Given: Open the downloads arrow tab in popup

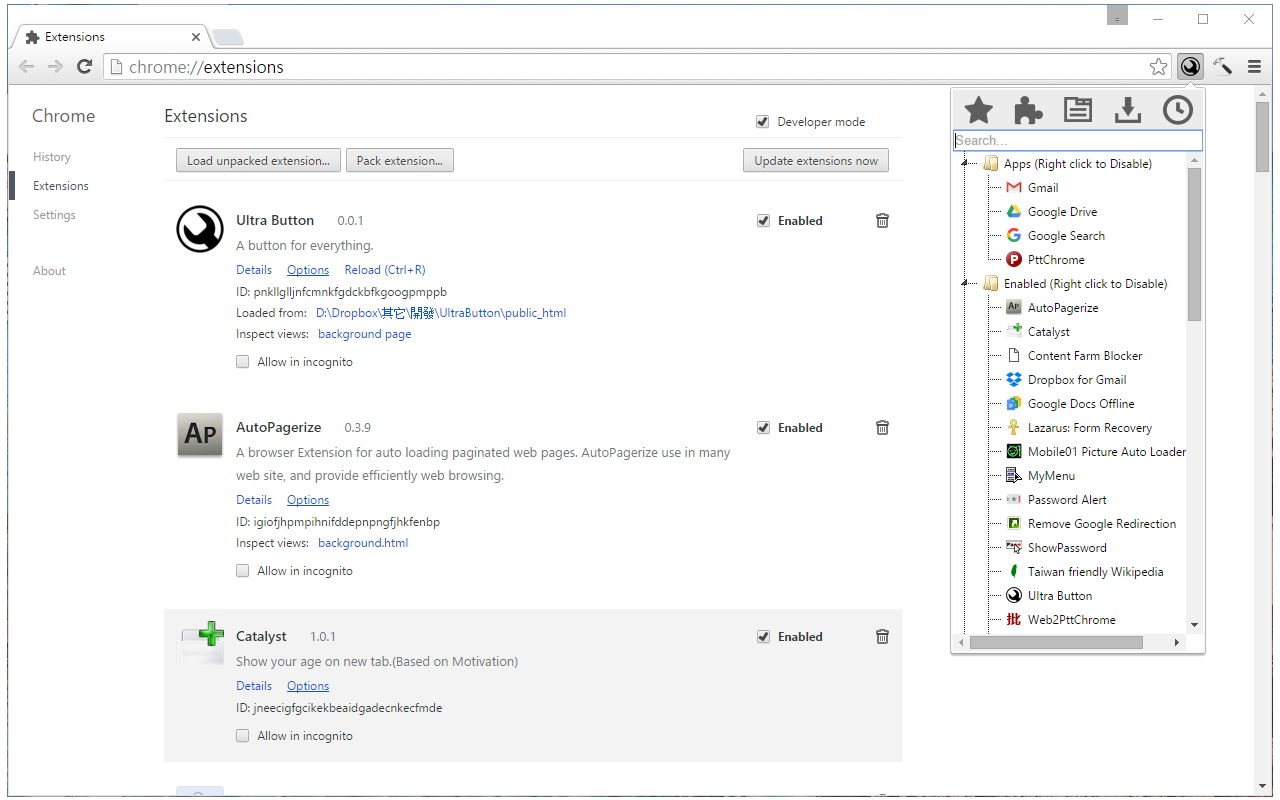Looking at the screenshot, I should coord(1127,110).
